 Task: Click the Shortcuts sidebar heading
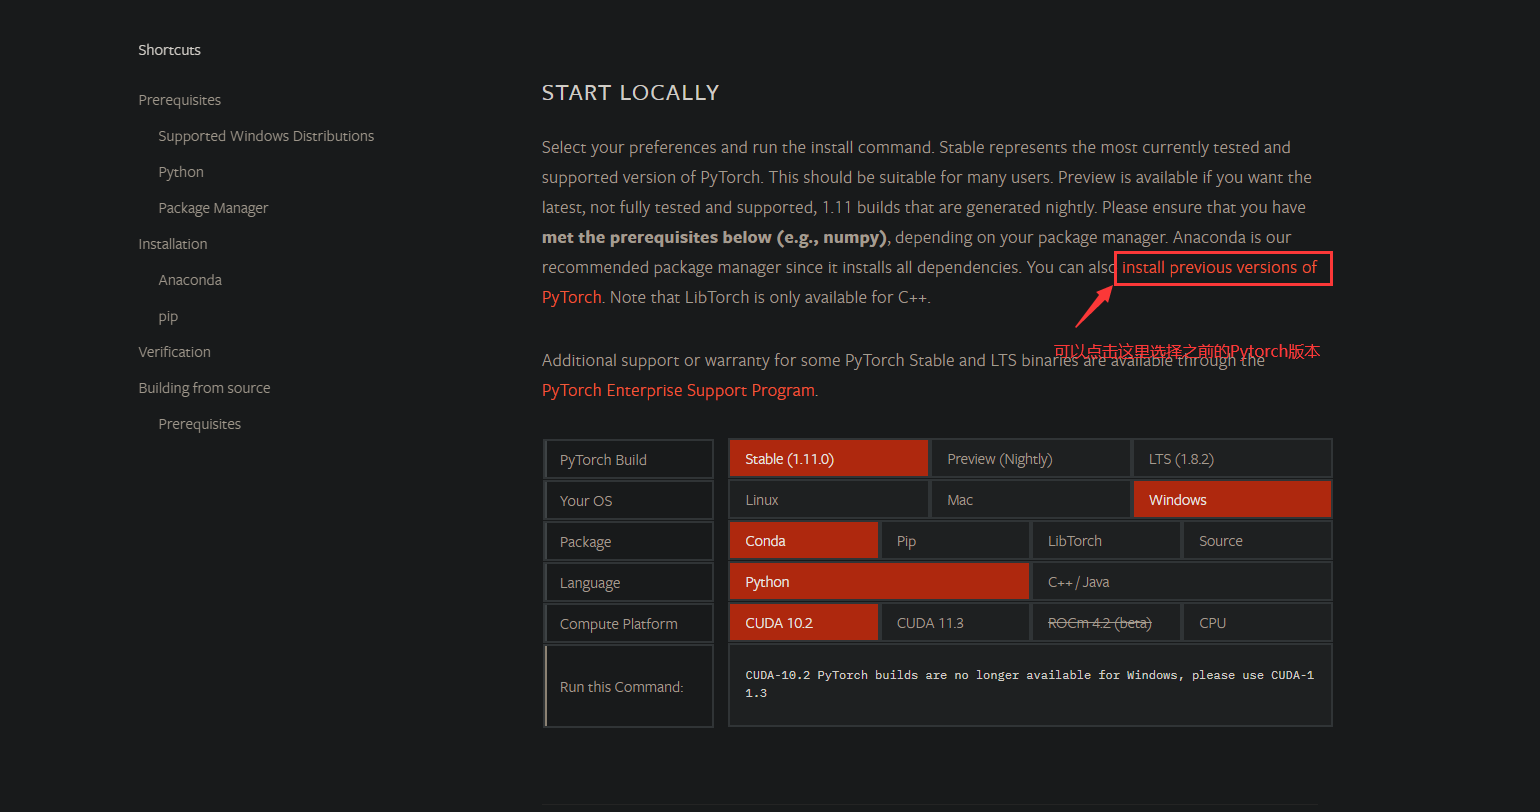[170, 50]
